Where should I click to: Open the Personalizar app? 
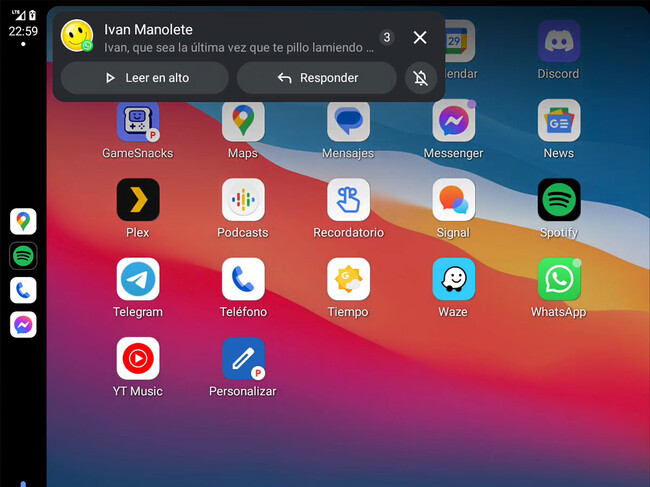pos(243,359)
